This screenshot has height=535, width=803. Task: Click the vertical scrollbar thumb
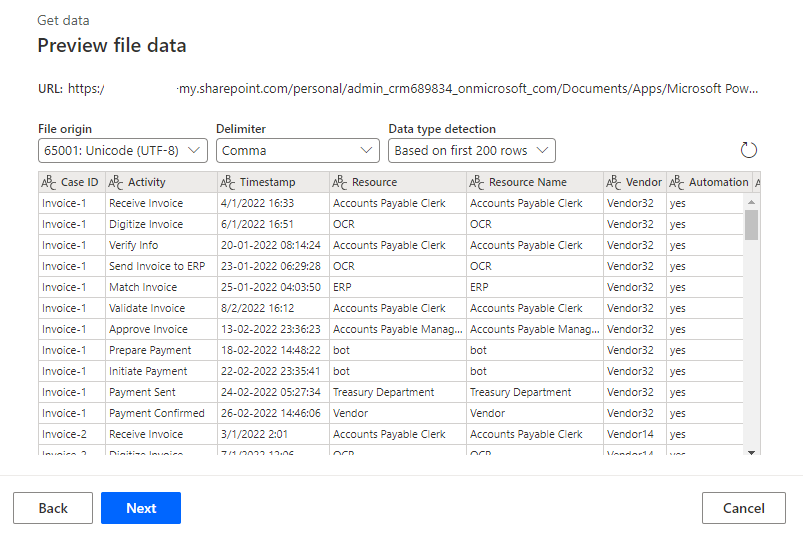[751, 225]
